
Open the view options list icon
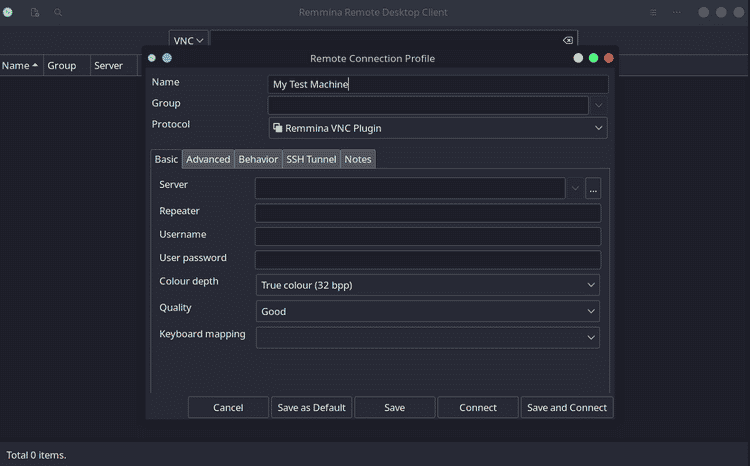click(x=654, y=13)
